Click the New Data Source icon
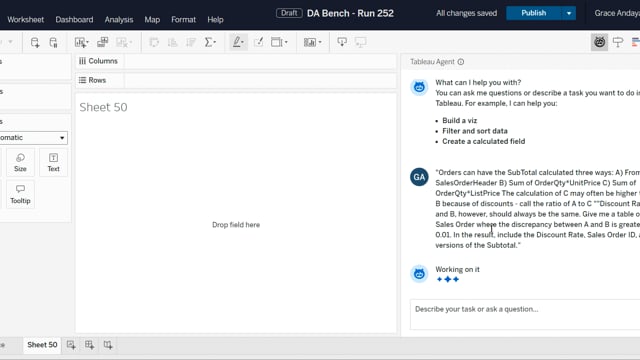 pos(35,42)
